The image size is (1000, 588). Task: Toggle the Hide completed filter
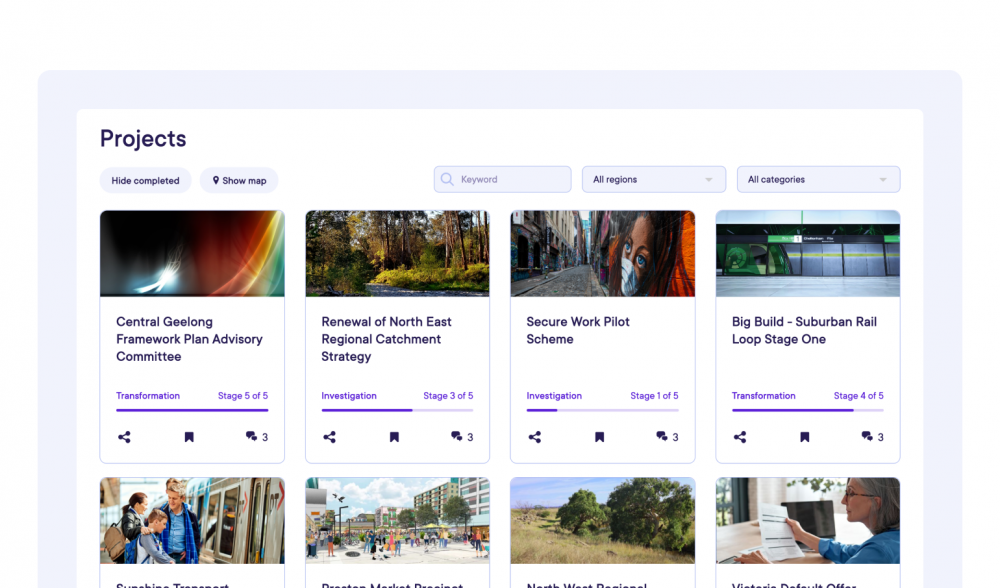click(x=145, y=181)
